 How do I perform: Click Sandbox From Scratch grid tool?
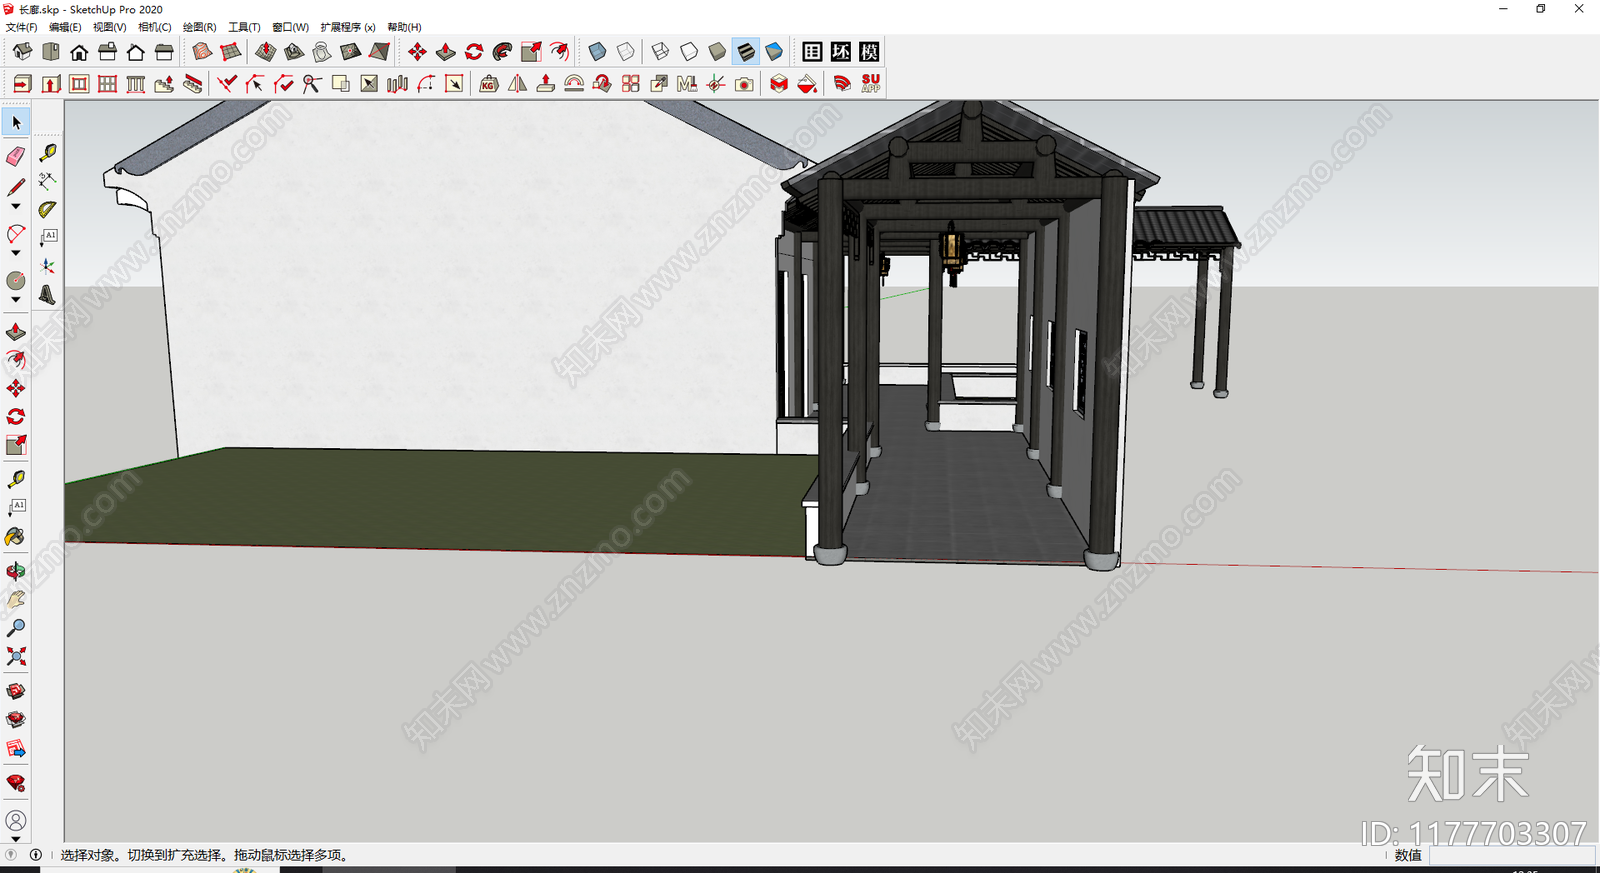[x=231, y=52]
